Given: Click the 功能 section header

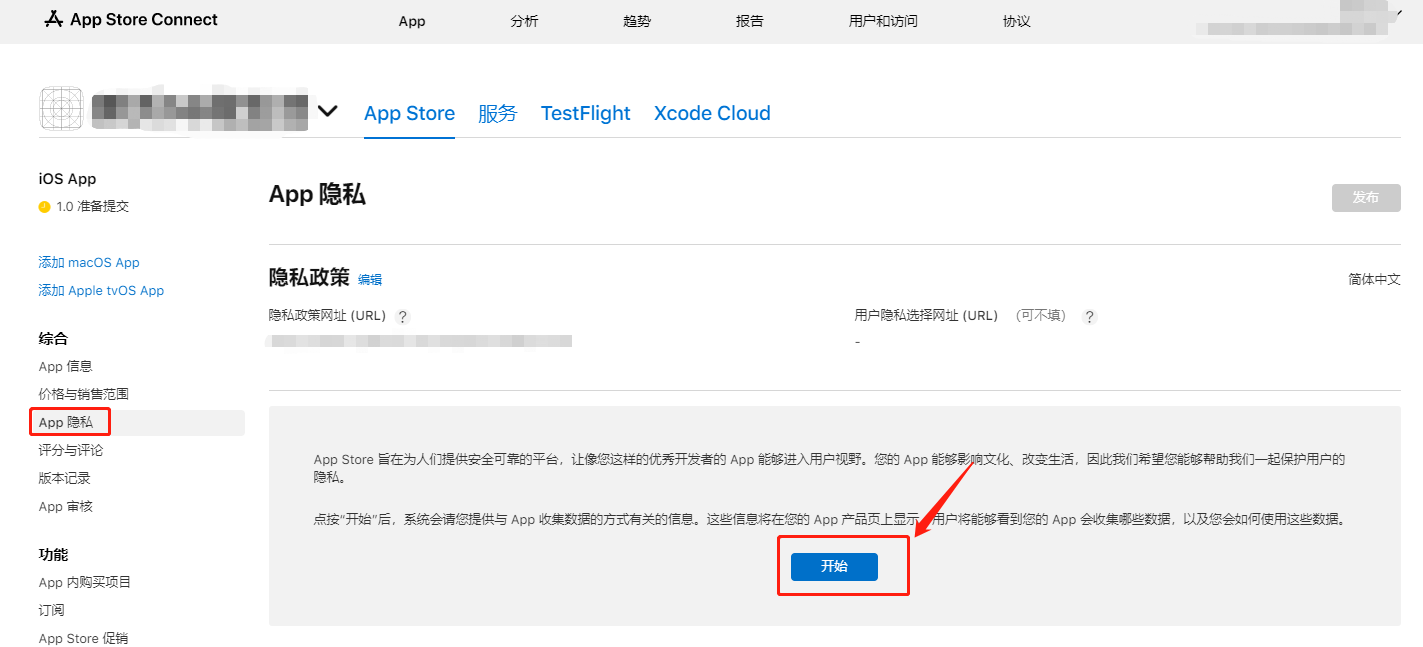Looking at the screenshot, I should [x=54, y=554].
